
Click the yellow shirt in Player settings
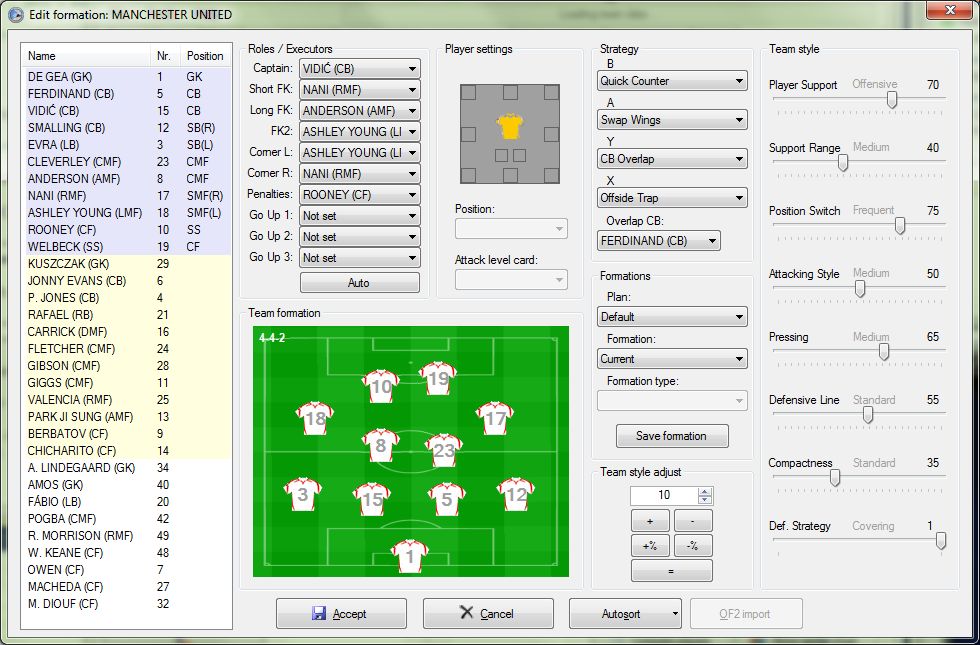[510, 125]
